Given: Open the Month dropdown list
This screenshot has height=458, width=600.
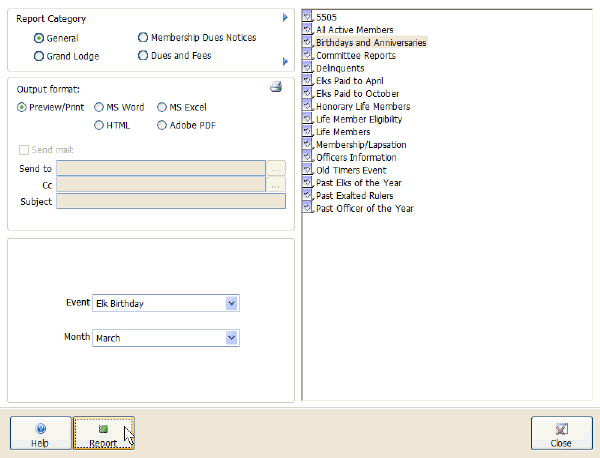Looking at the screenshot, I should coord(232,338).
